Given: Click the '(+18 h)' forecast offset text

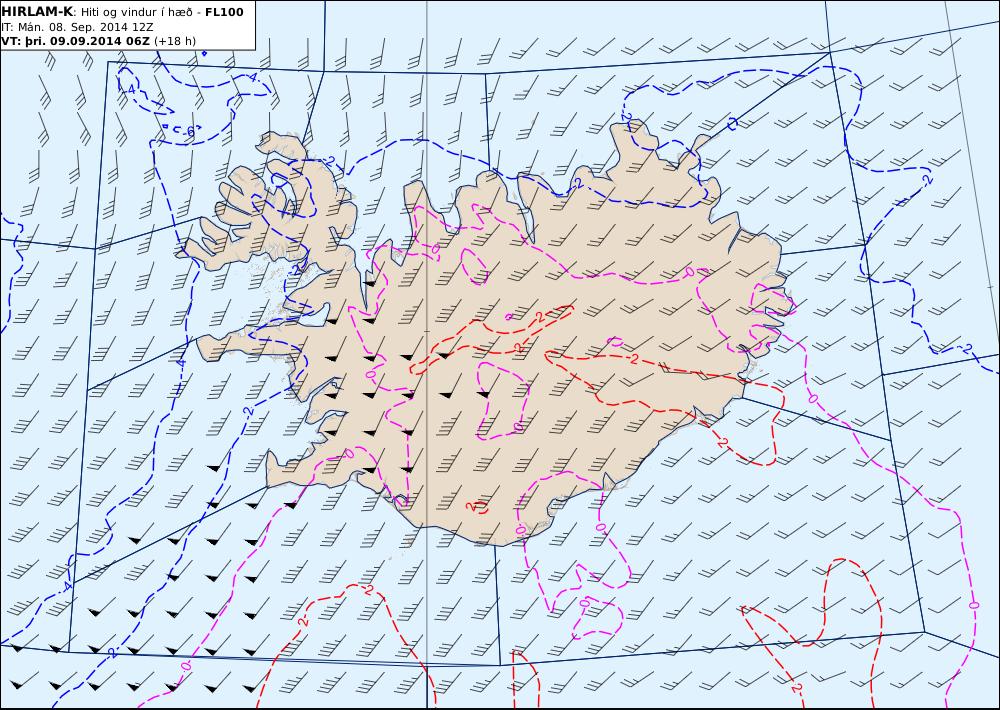Looking at the screenshot, I should (x=175, y=41).
